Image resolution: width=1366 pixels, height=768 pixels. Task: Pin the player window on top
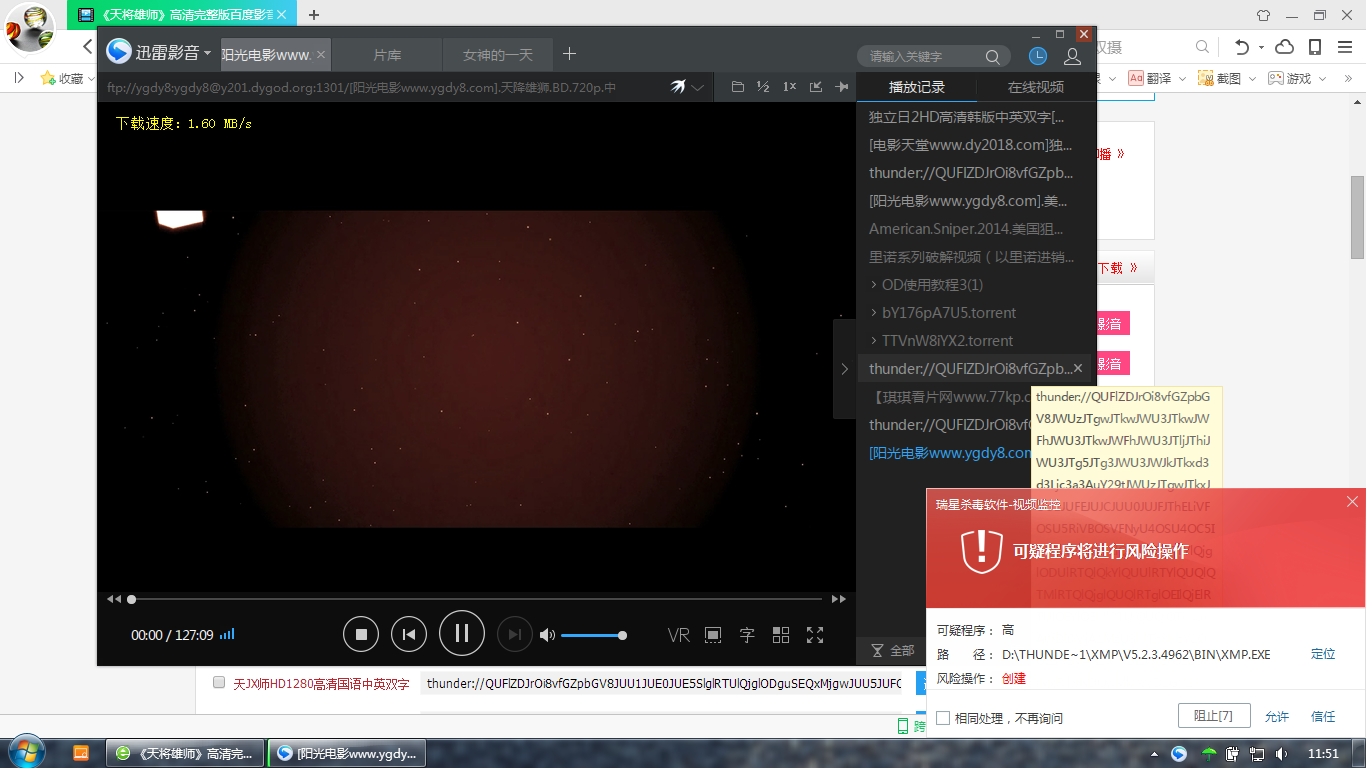(x=842, y=87)
